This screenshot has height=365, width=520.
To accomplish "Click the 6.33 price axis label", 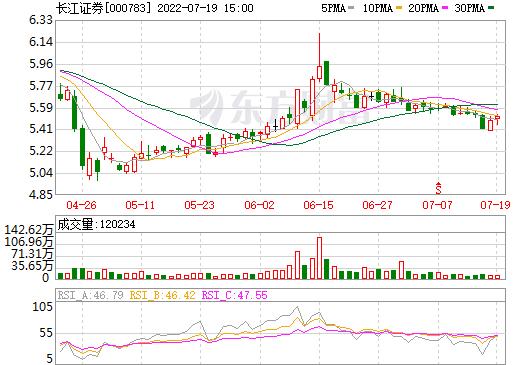I will (x=41, y=20).
